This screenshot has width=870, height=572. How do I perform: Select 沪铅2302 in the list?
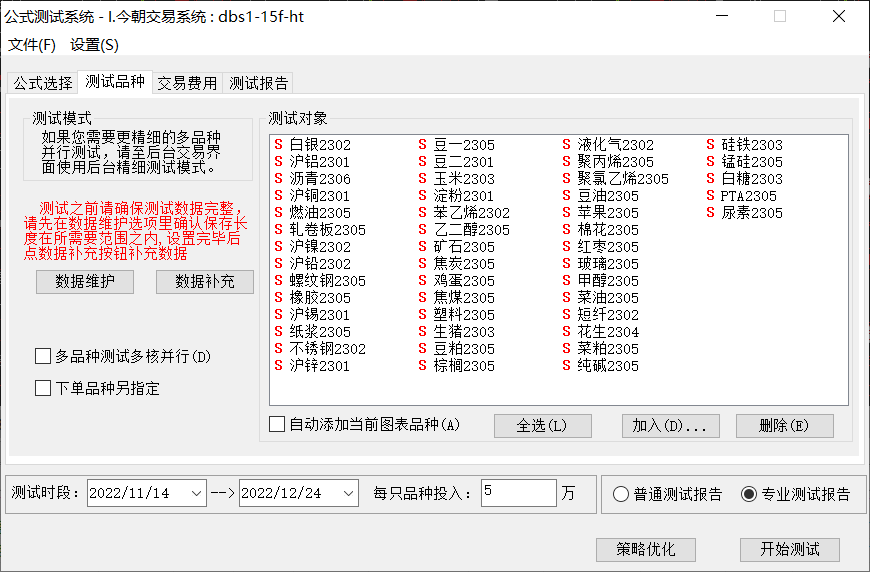click(320, 264)
